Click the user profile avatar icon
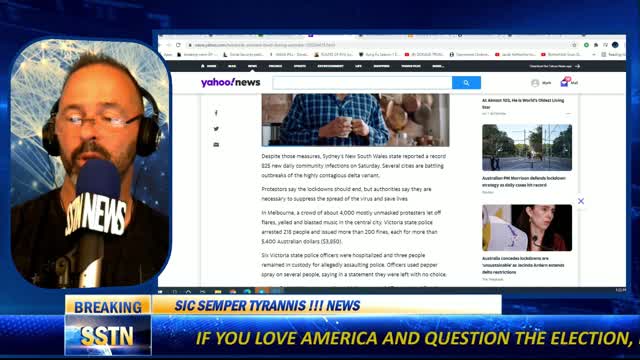640x360 pixels. pyautogui.click(x=535, y=83)
